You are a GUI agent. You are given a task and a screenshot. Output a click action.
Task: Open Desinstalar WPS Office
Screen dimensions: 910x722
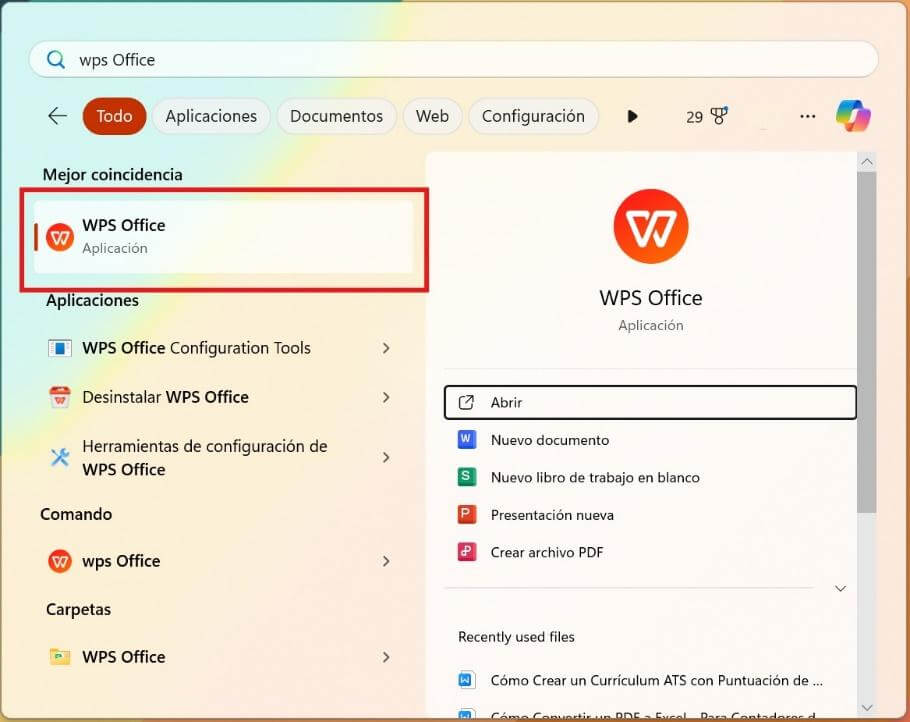pos(166,397)
